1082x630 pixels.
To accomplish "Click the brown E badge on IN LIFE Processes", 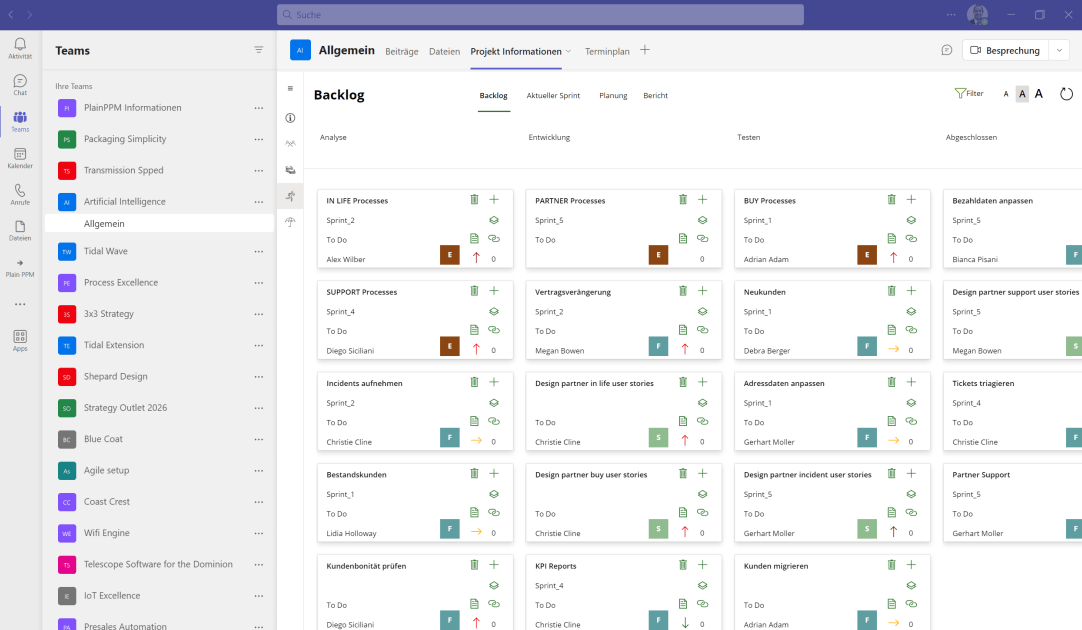I will click(x=450, y=255).
